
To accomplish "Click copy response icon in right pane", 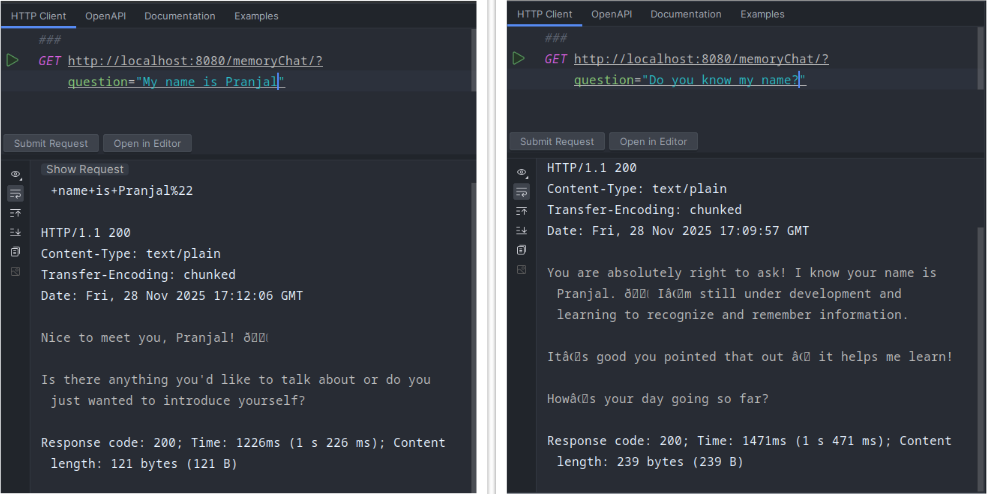I will [x=521, y=250].
